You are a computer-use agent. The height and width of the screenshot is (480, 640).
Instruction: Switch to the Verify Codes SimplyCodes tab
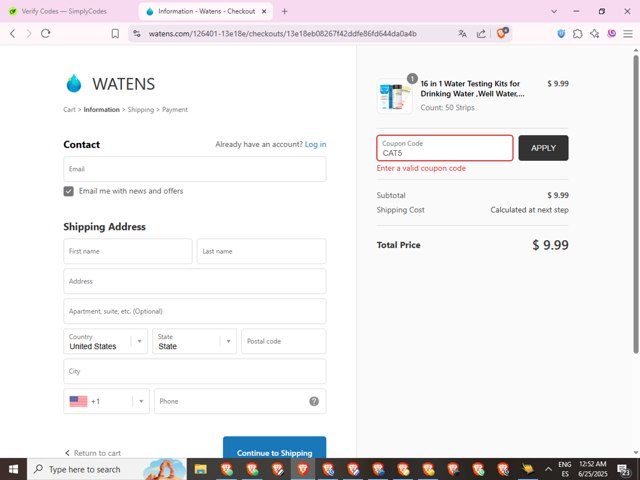[64, 11]
